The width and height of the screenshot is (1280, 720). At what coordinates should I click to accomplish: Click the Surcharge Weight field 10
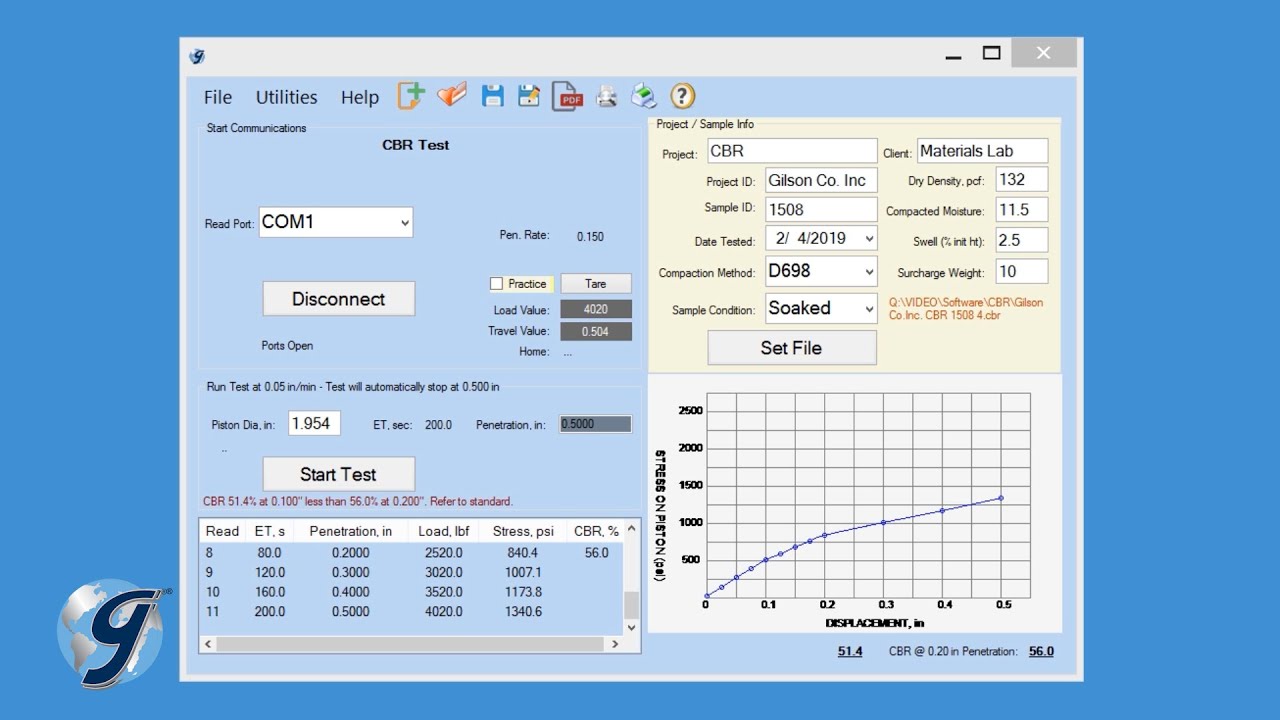[1022, 271]
